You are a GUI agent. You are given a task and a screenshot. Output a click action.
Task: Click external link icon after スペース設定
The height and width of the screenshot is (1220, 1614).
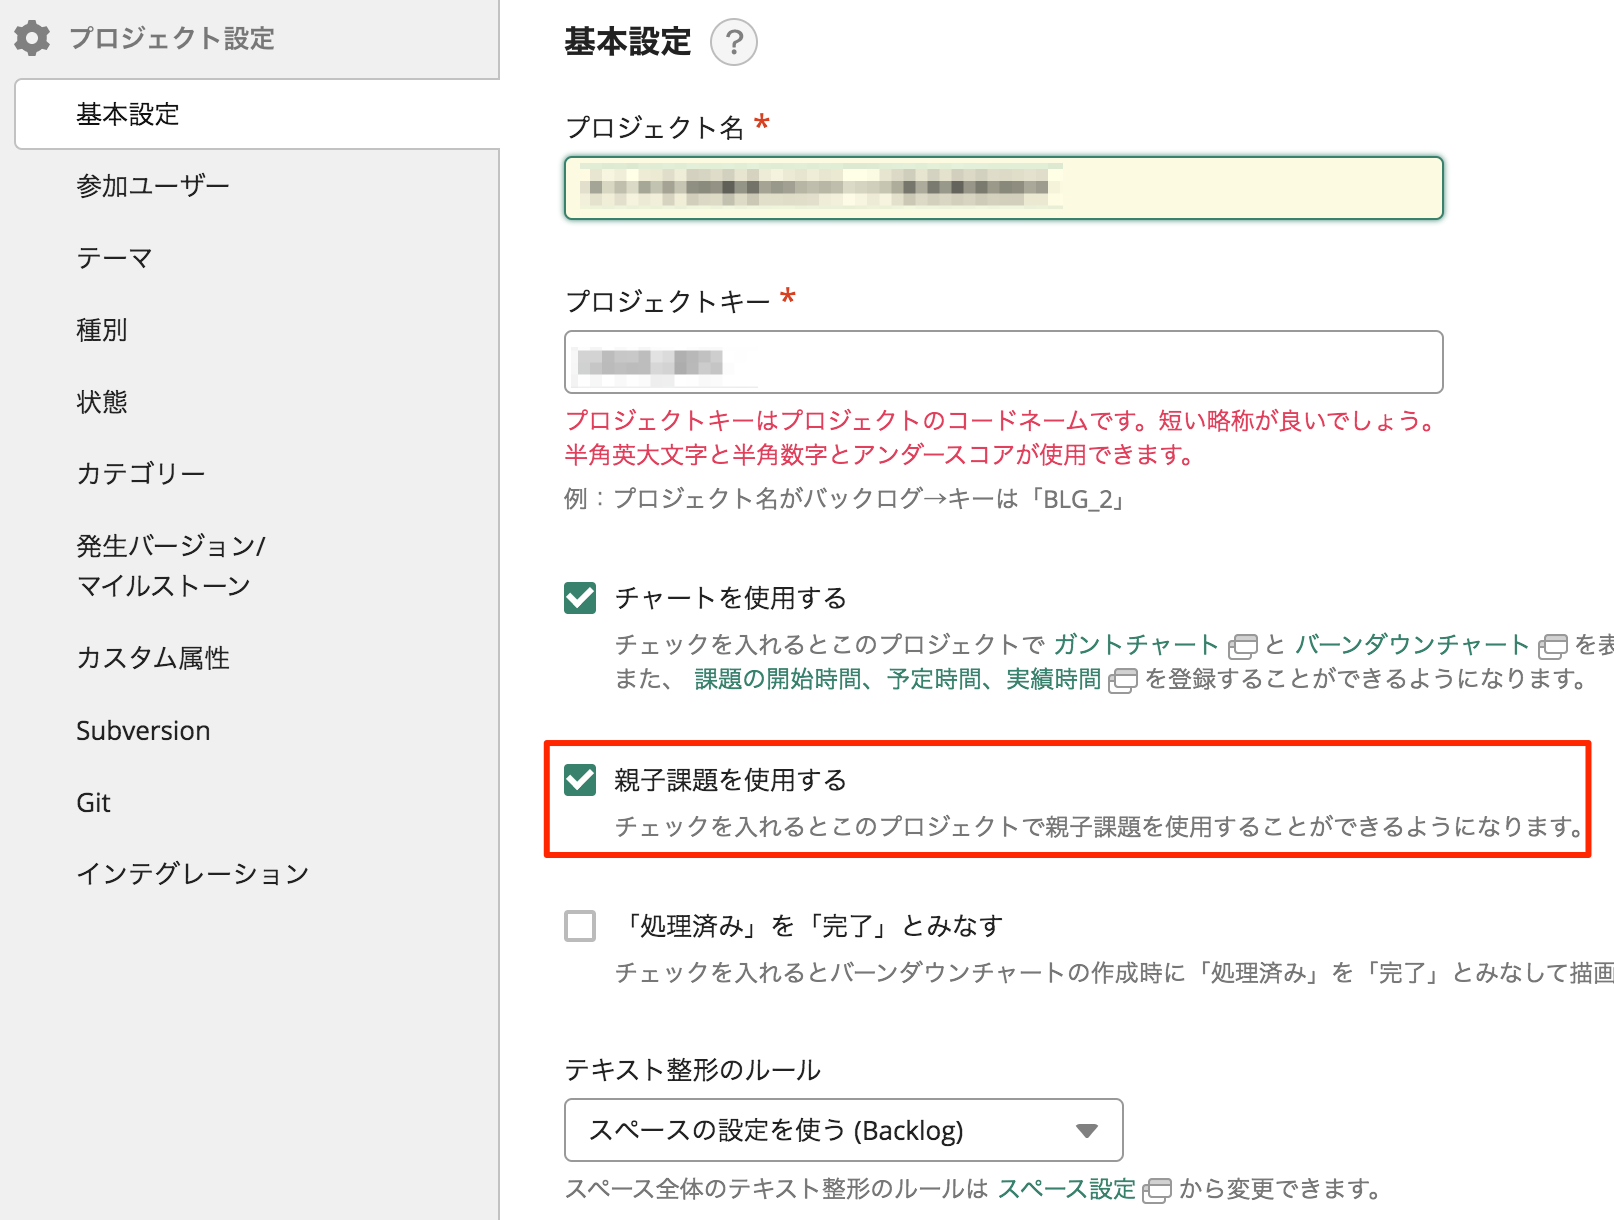click(x=1157, y=1190)
